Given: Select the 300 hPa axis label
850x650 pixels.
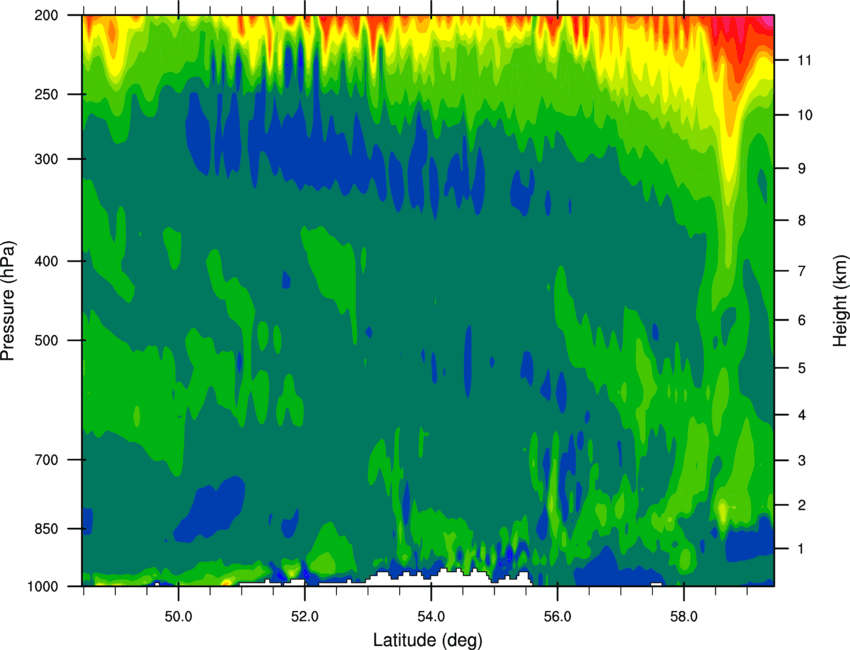Looking at the screenshot, I should click(46, 159).
